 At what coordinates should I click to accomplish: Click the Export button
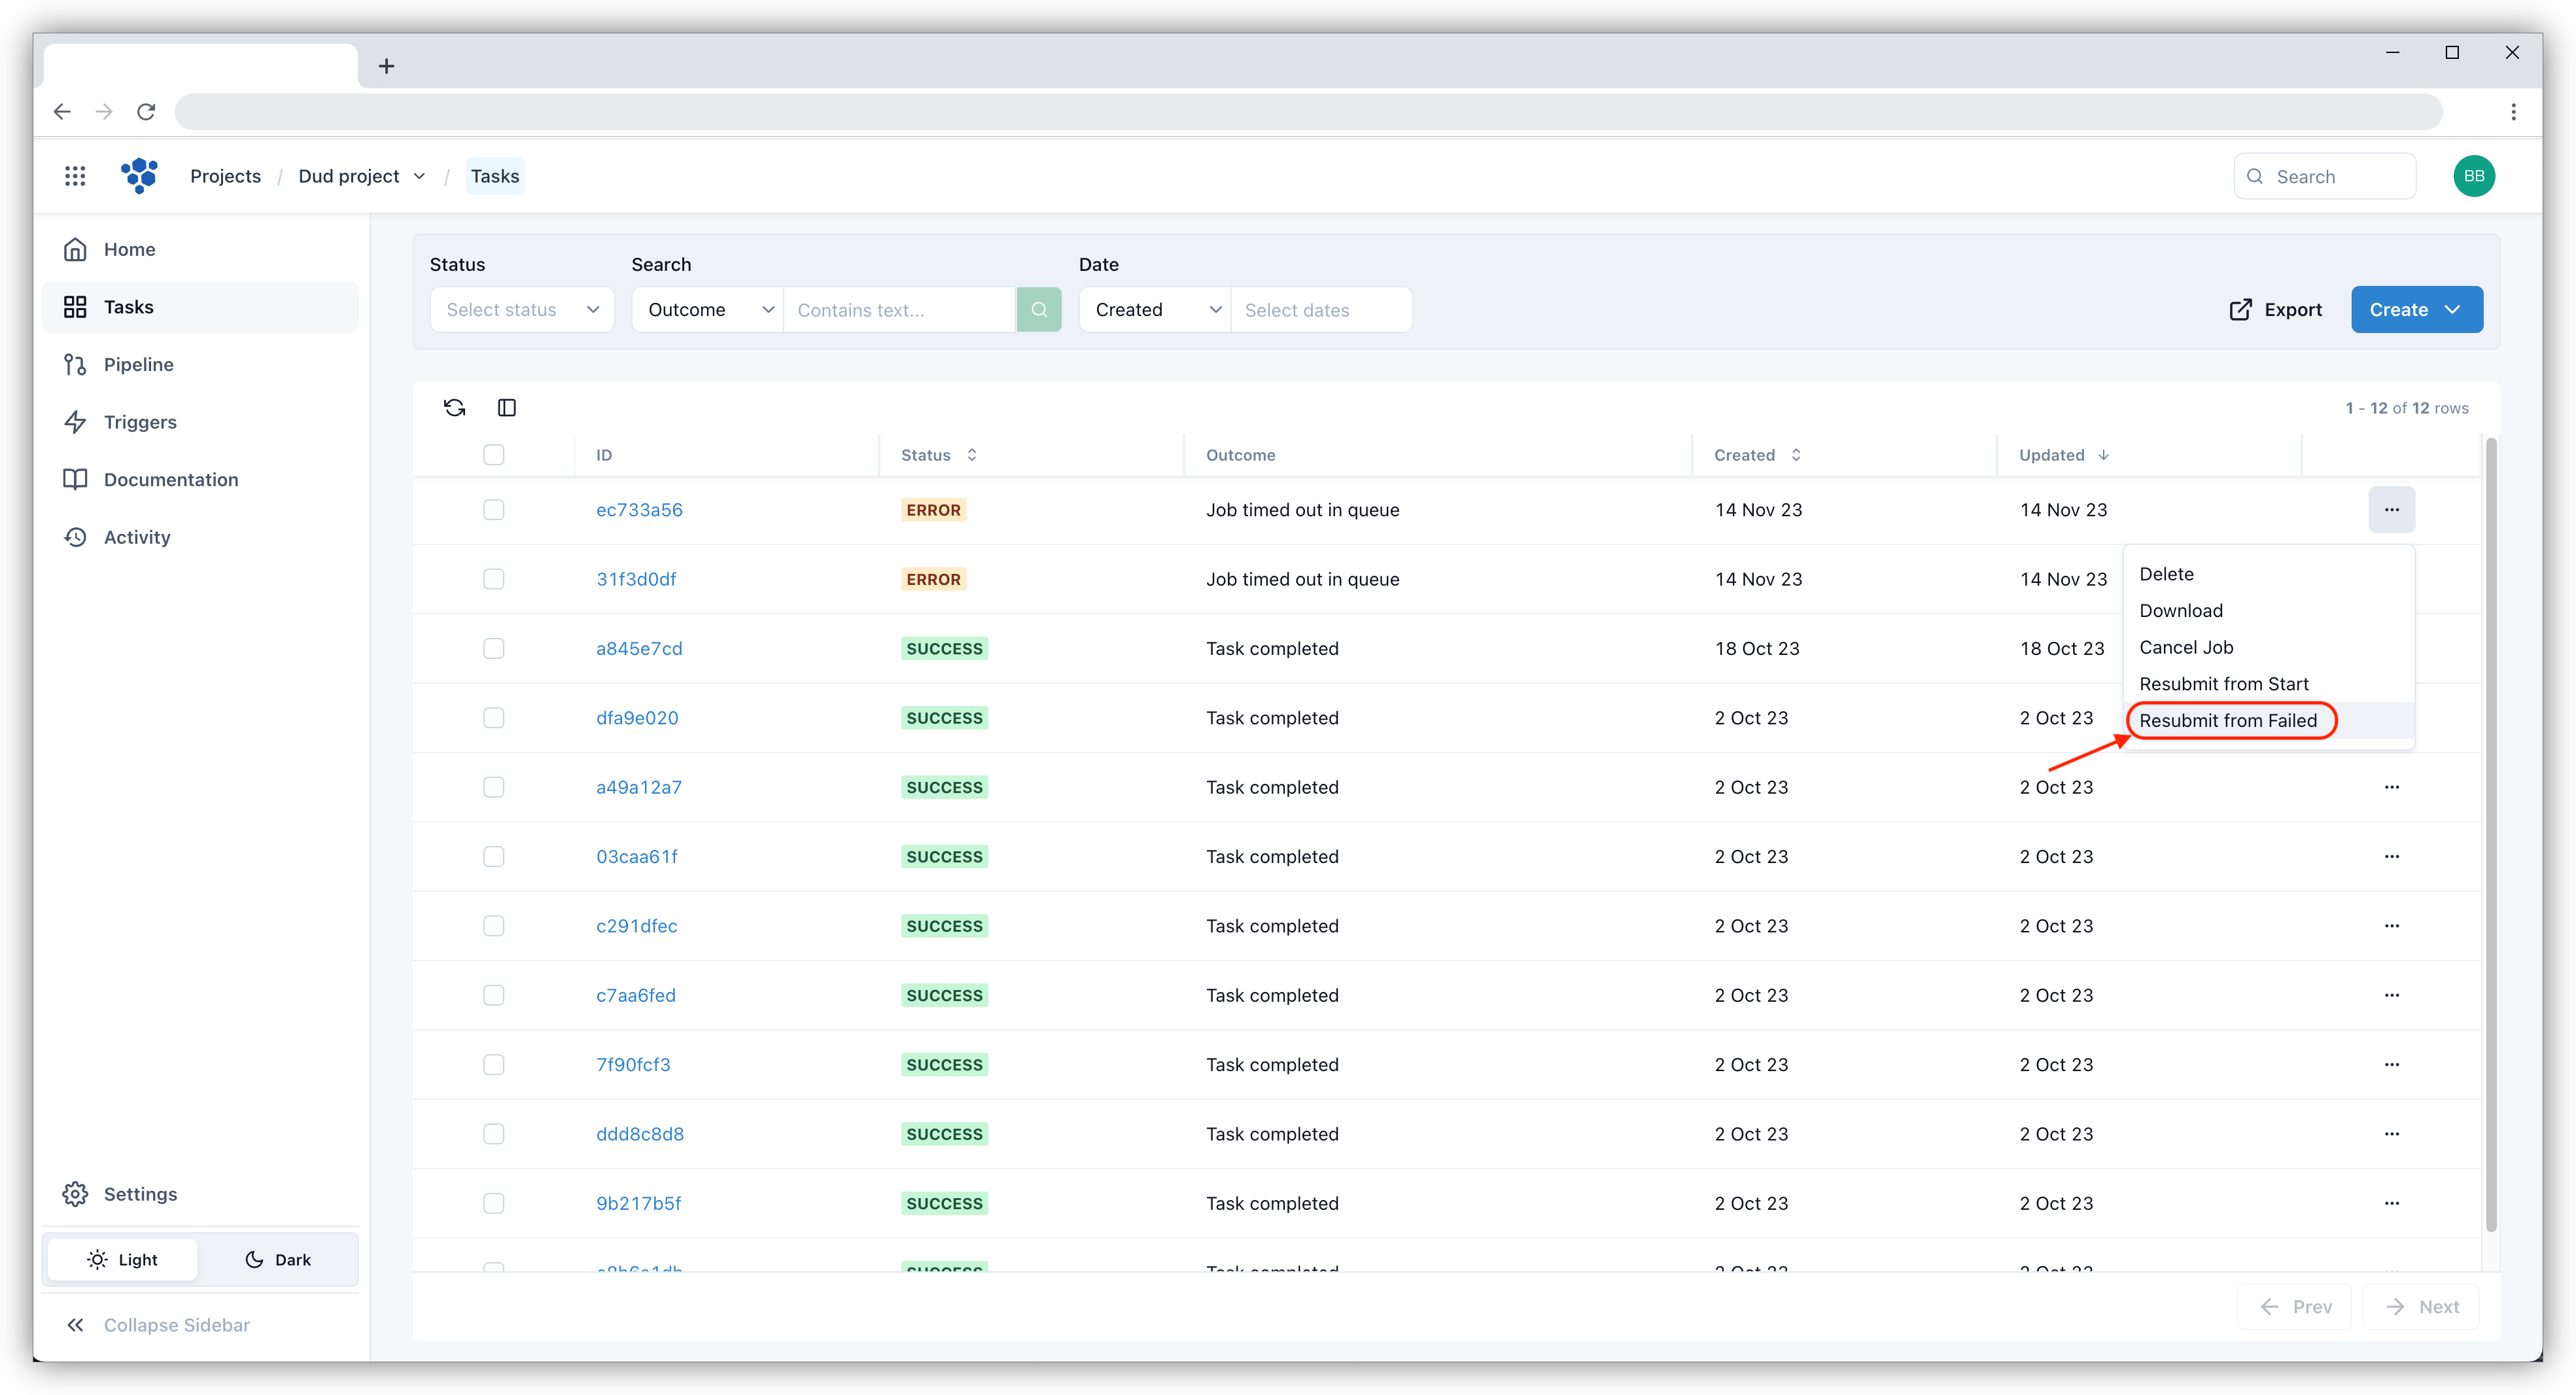2275,310
